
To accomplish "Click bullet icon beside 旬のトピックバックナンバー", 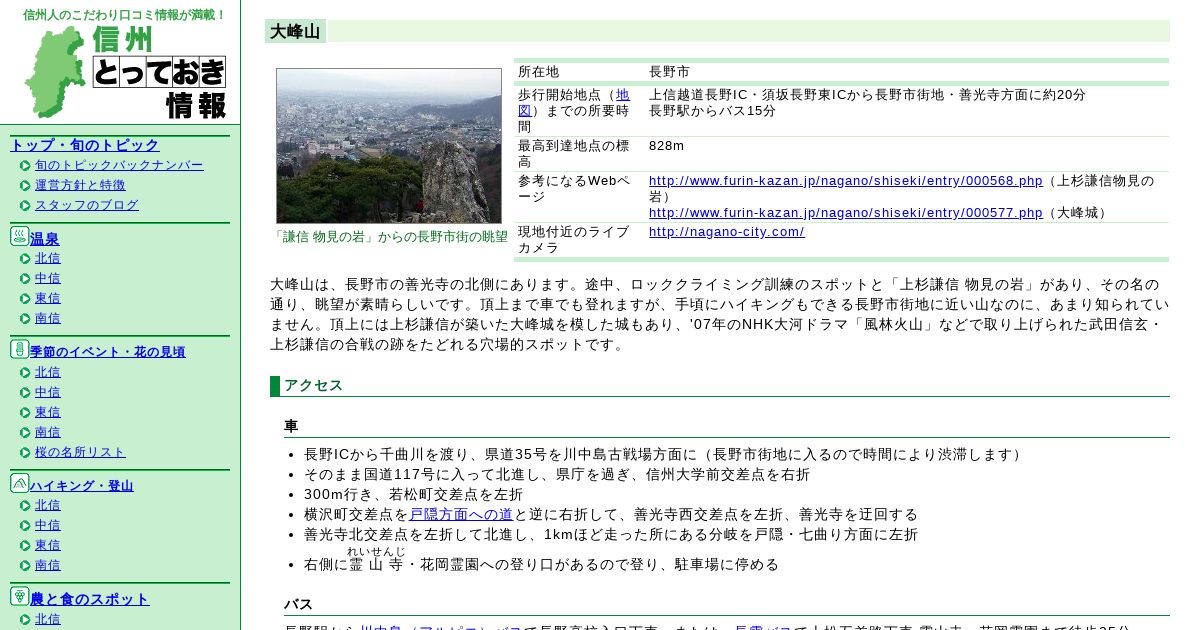I will pyautogui.click(x=25, y=166).
